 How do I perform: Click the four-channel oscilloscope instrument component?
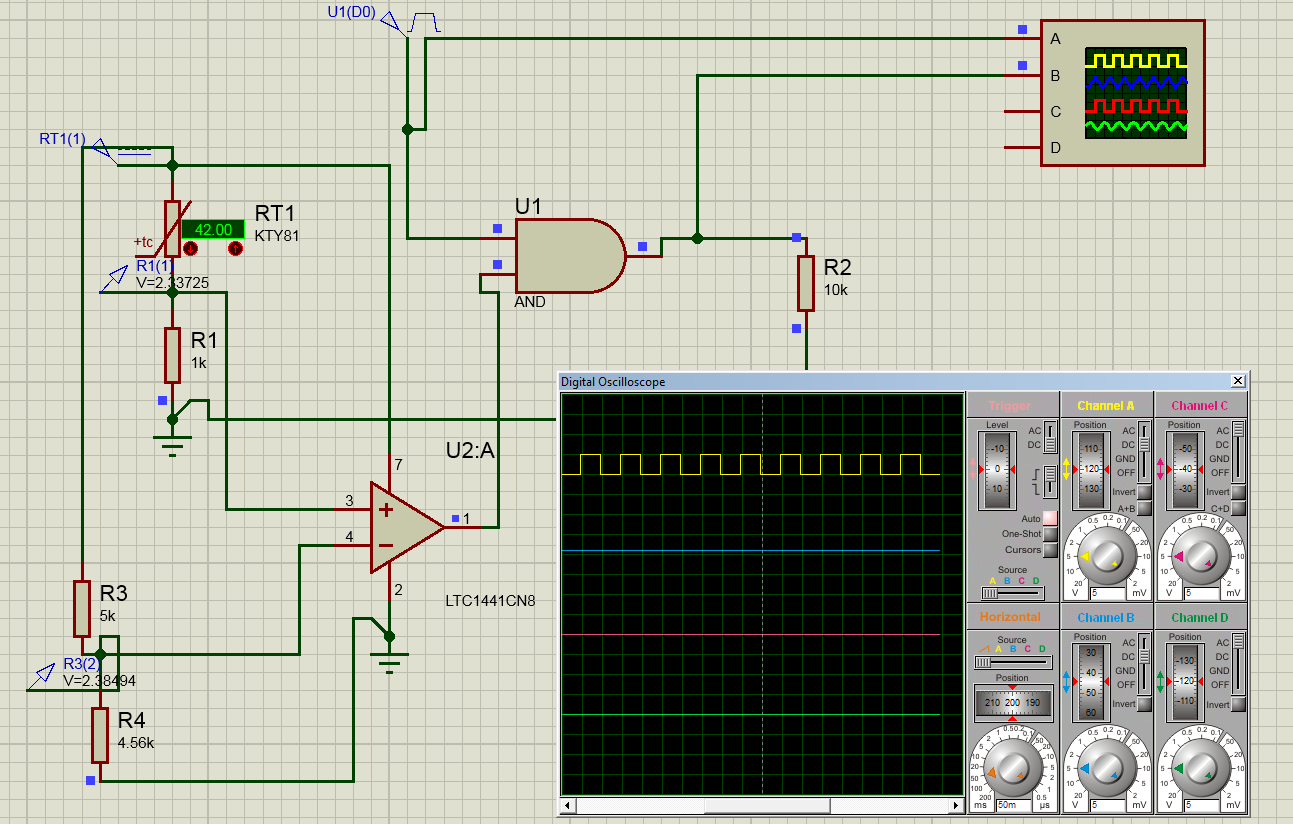pos(1122,93)
